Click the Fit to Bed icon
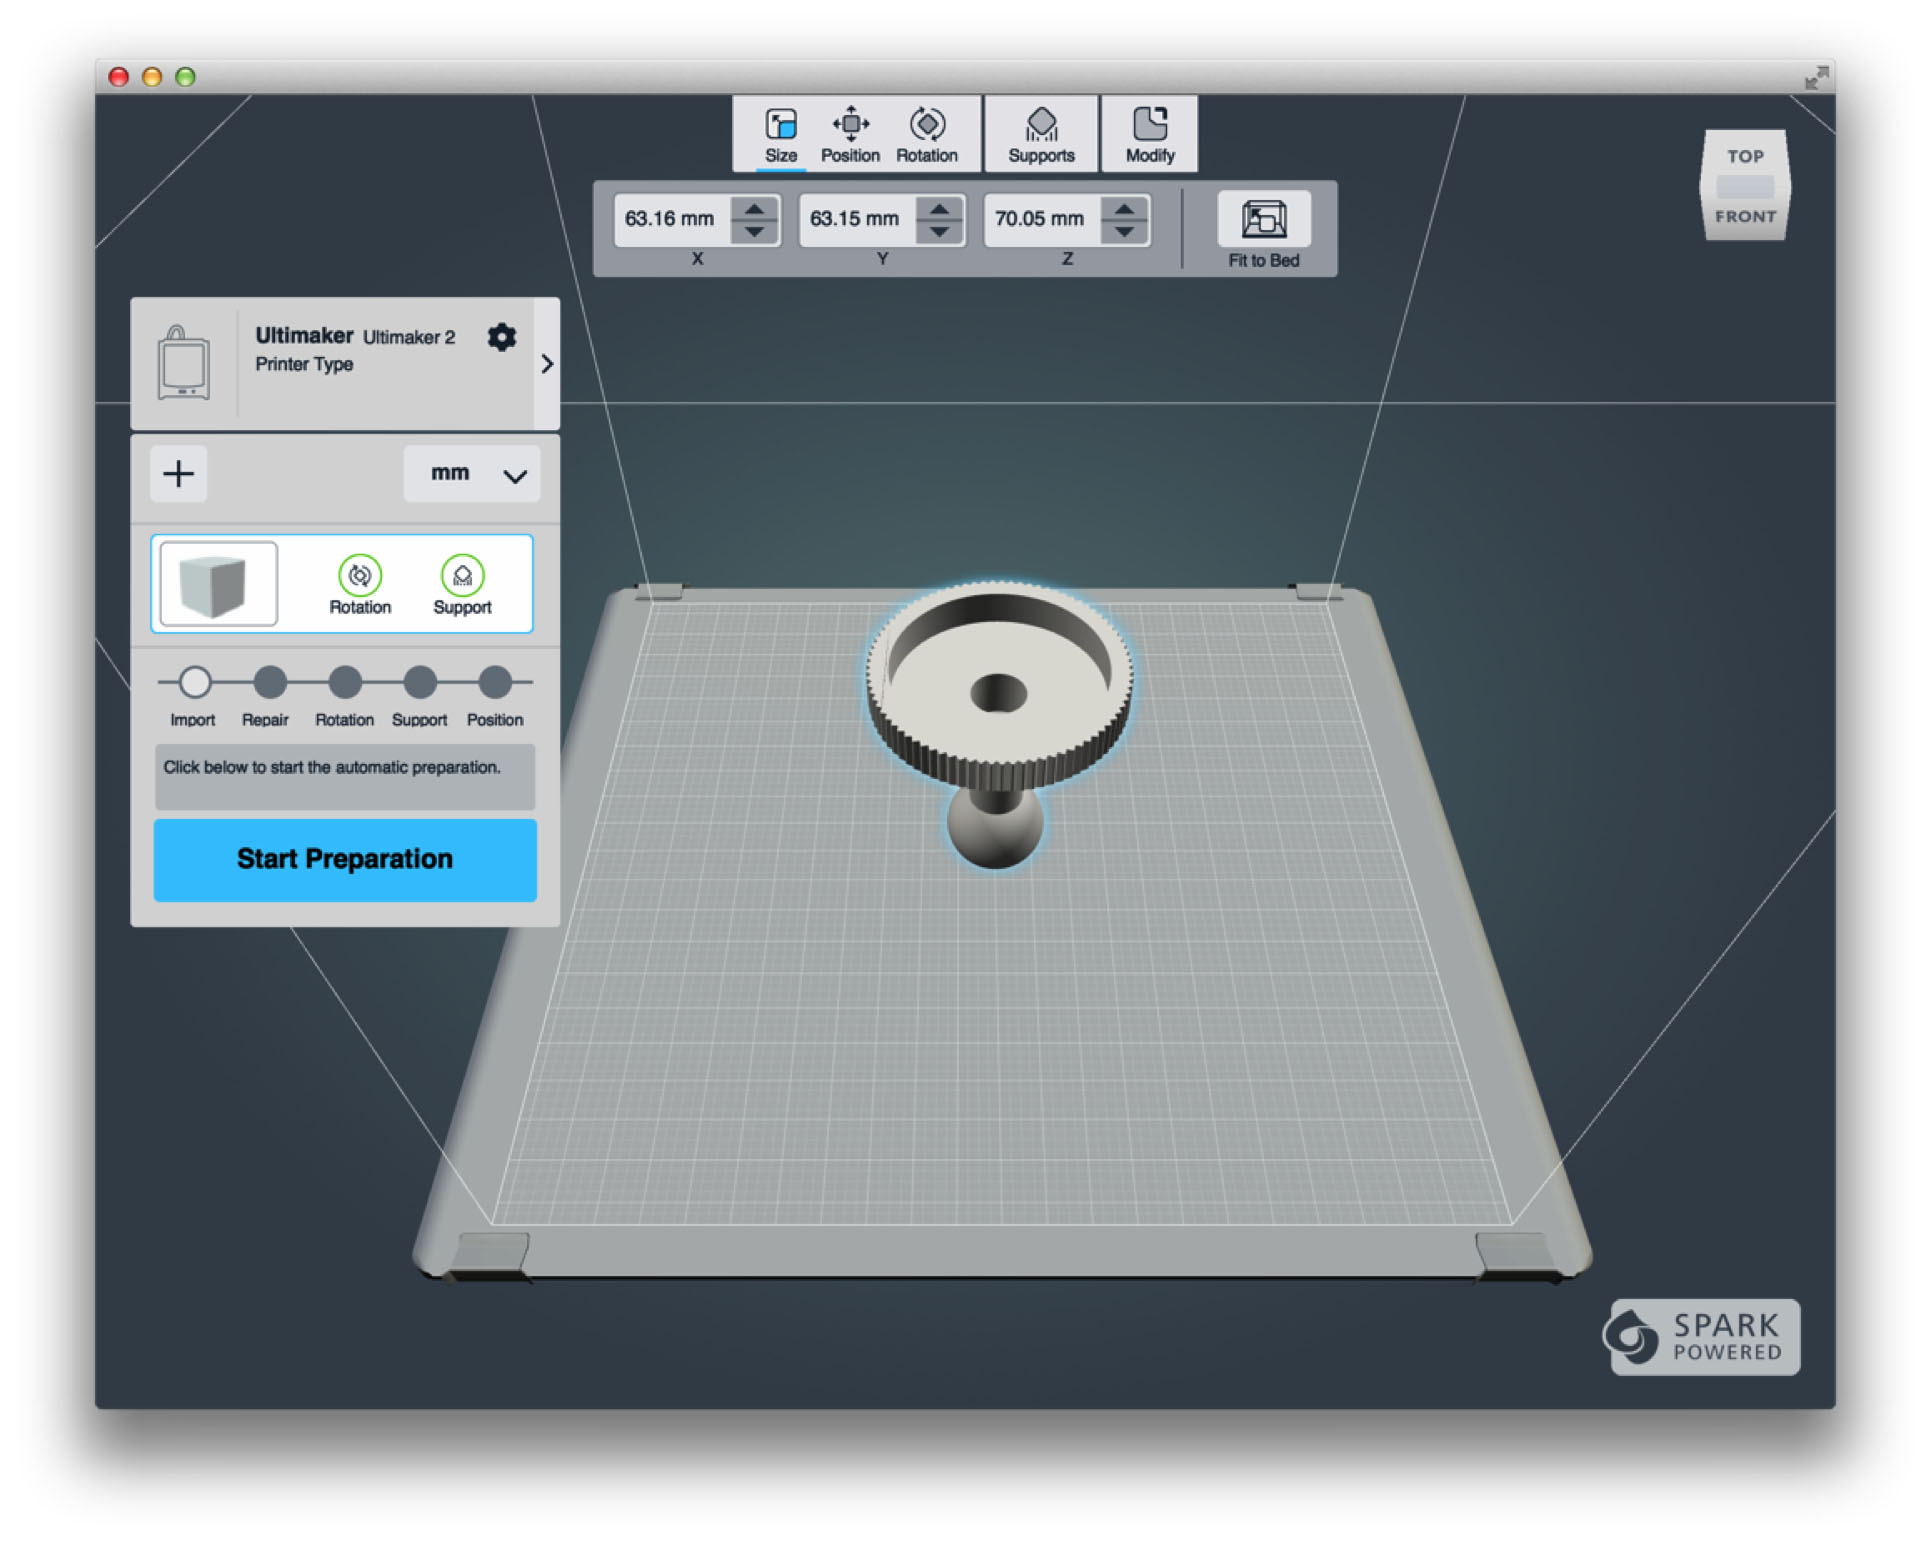The image size is (1931, 1541). click(x=1263, y=222)
